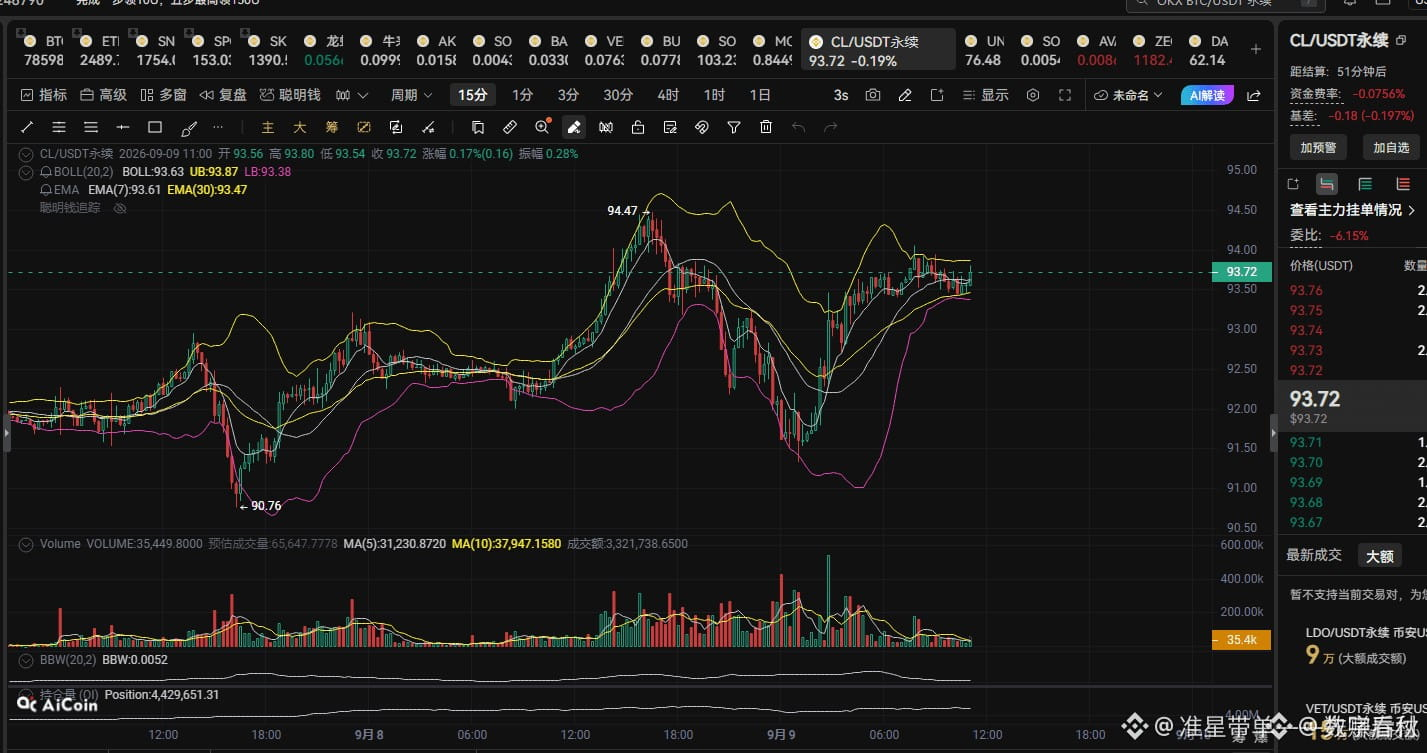Expand the 未命名 layout dropdown
Image resolution: width=1427 pixels, height=753 pixels.
(x=1128, y=95)
